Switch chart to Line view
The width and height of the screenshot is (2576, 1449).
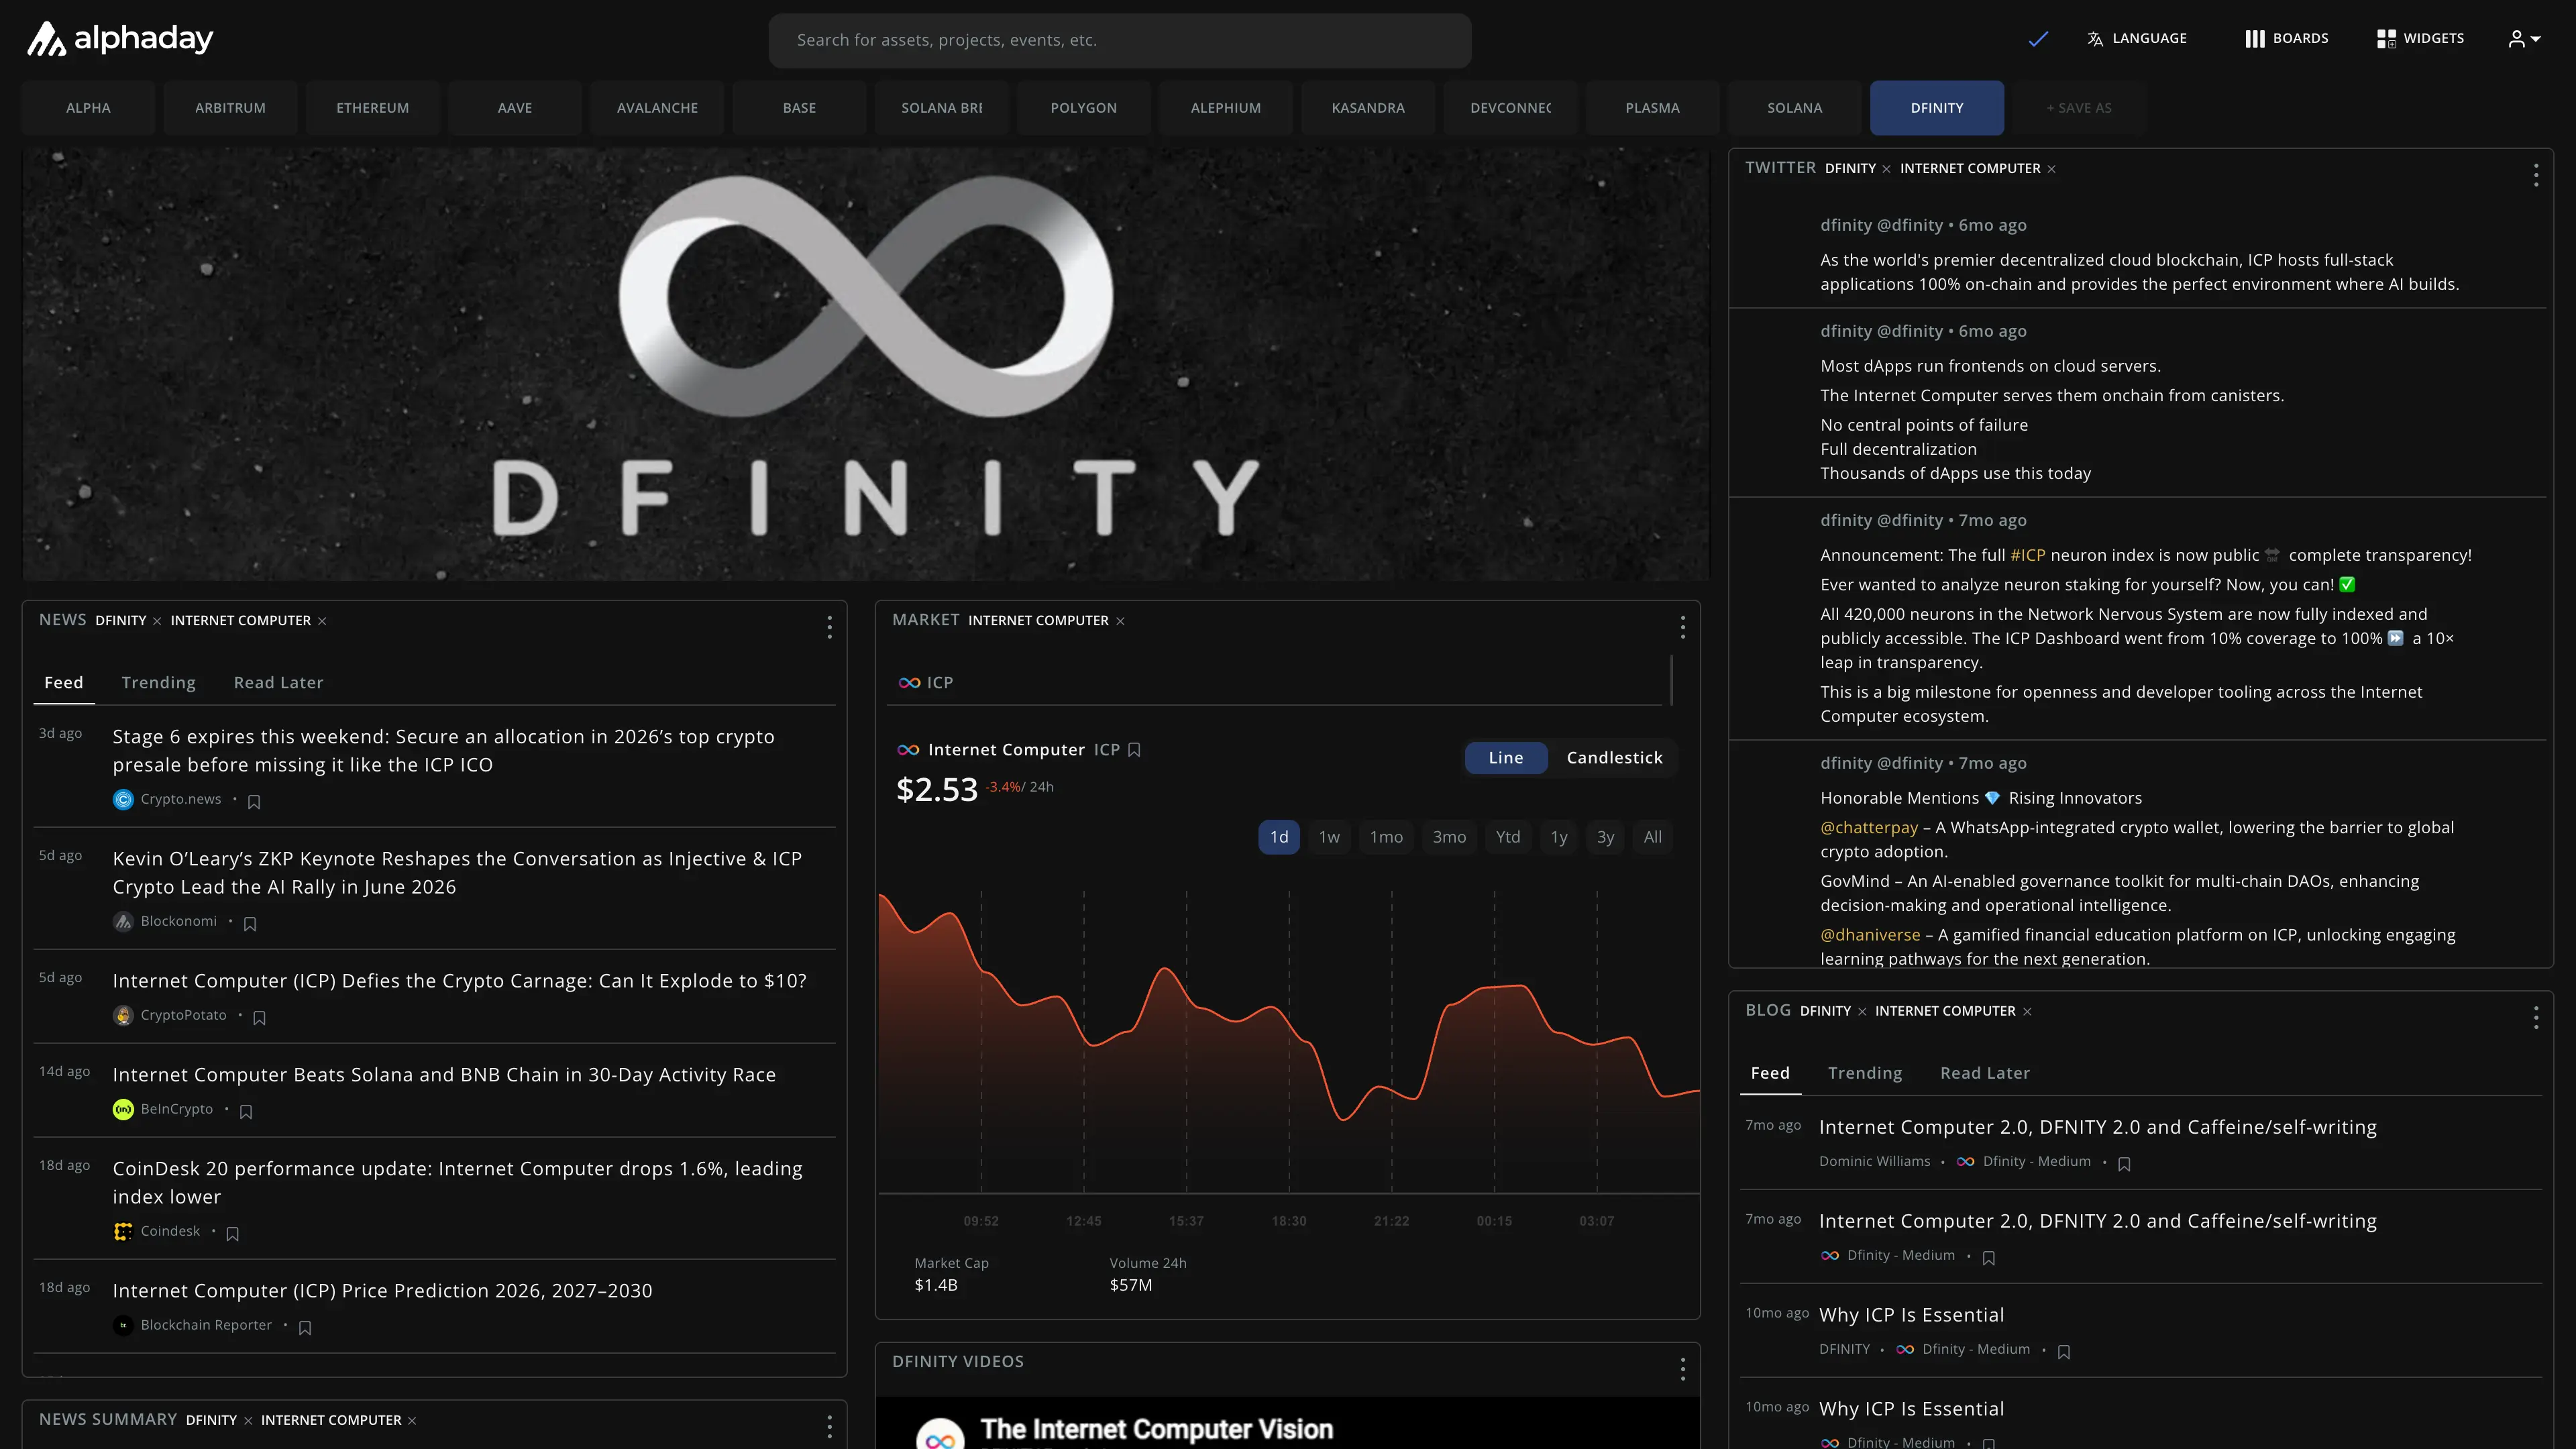(1505, 758)
